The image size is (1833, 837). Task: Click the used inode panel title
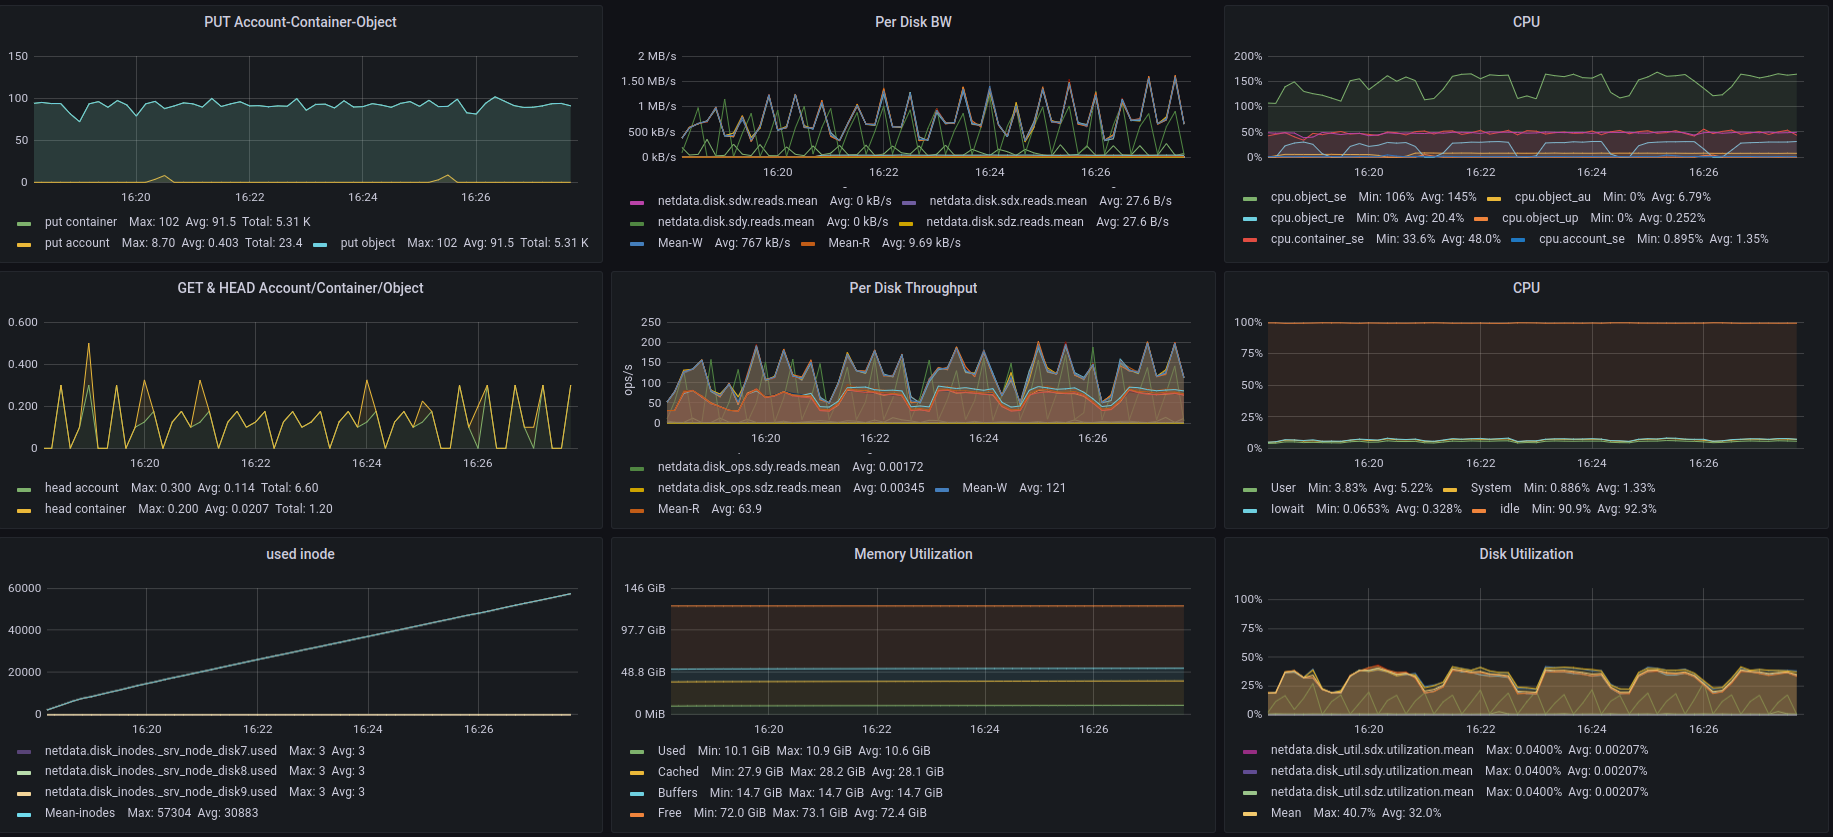pyautogui.click(x=300, y=554)
